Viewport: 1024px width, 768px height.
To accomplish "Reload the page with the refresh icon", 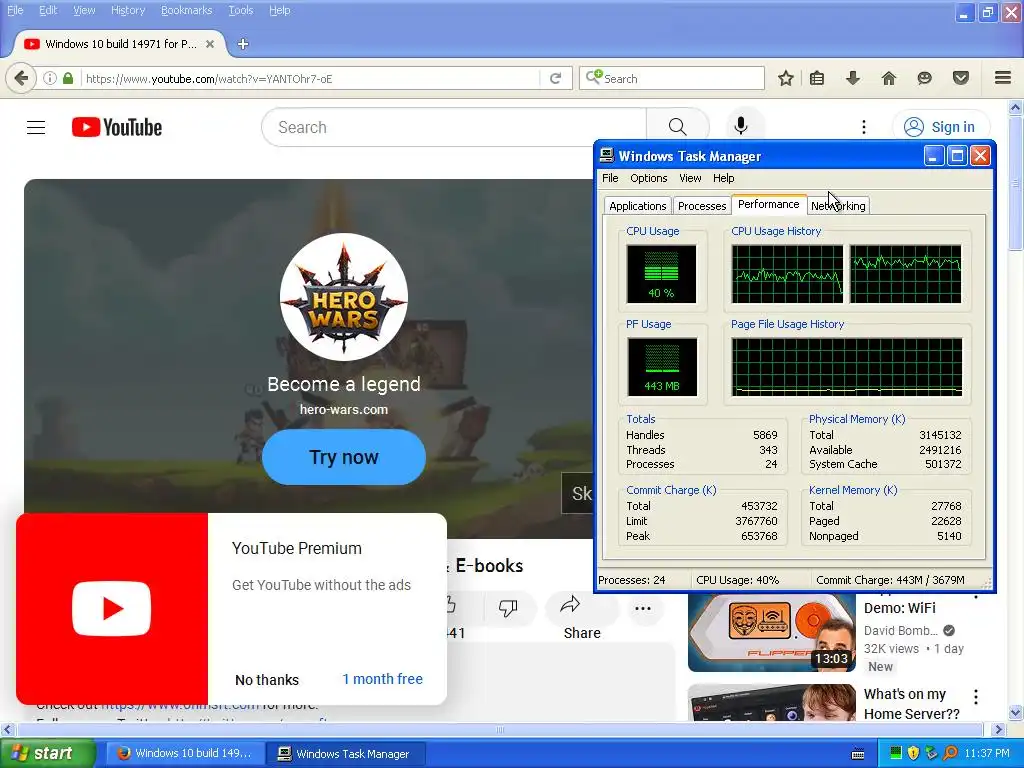I will [556, 78].
